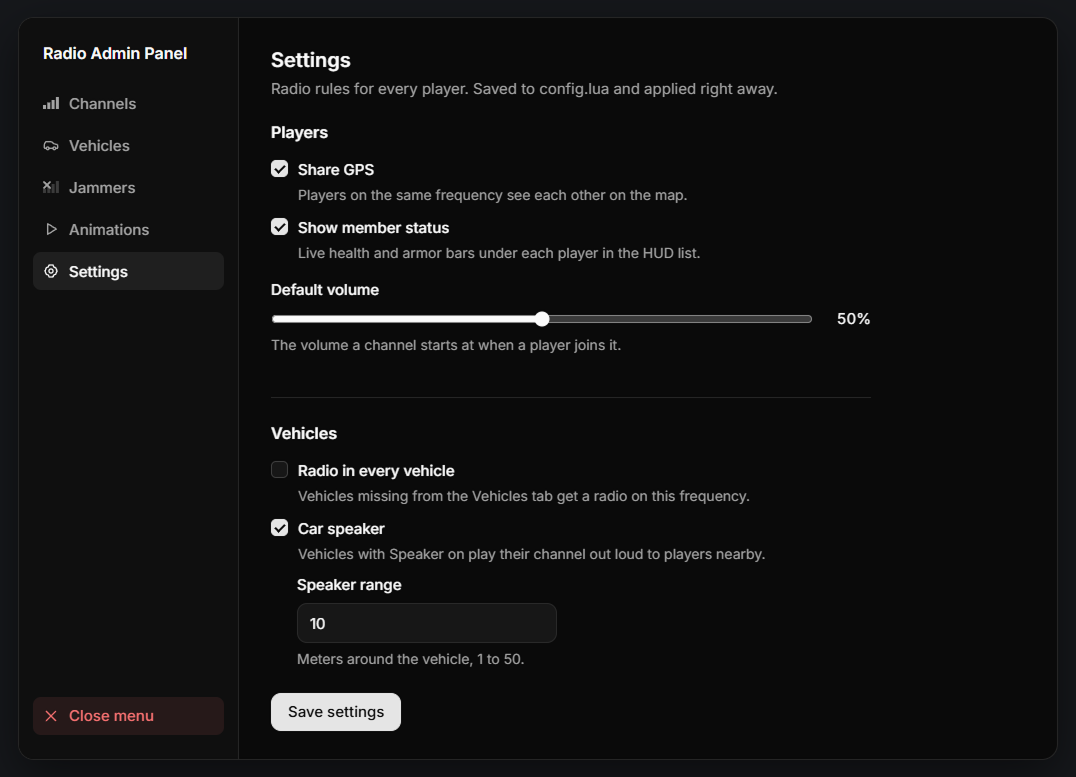Viewport: 1076px width, 777px height.
Task: Open the Animations section
Action: tap(128, 229)
